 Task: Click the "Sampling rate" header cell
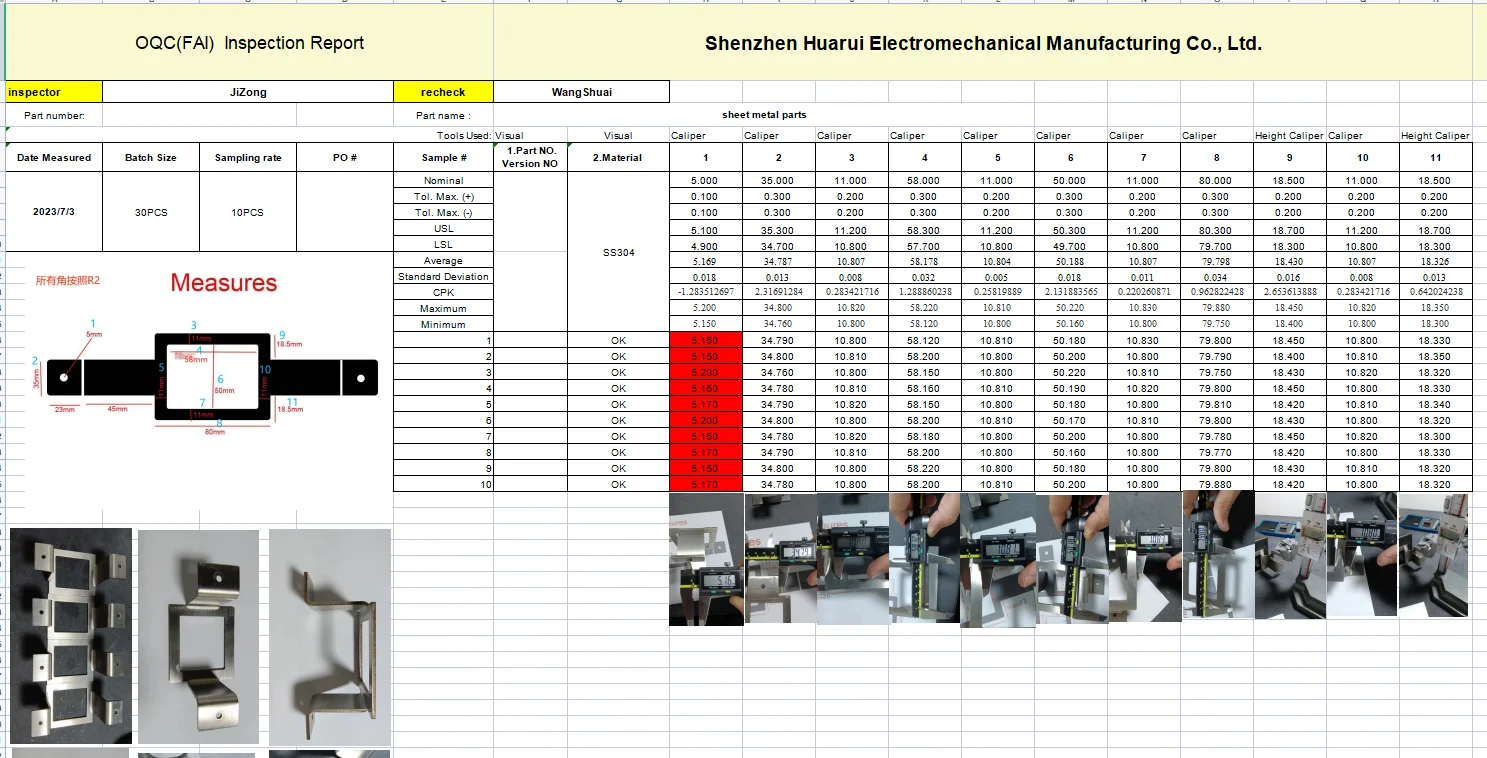tap(248, 158)
